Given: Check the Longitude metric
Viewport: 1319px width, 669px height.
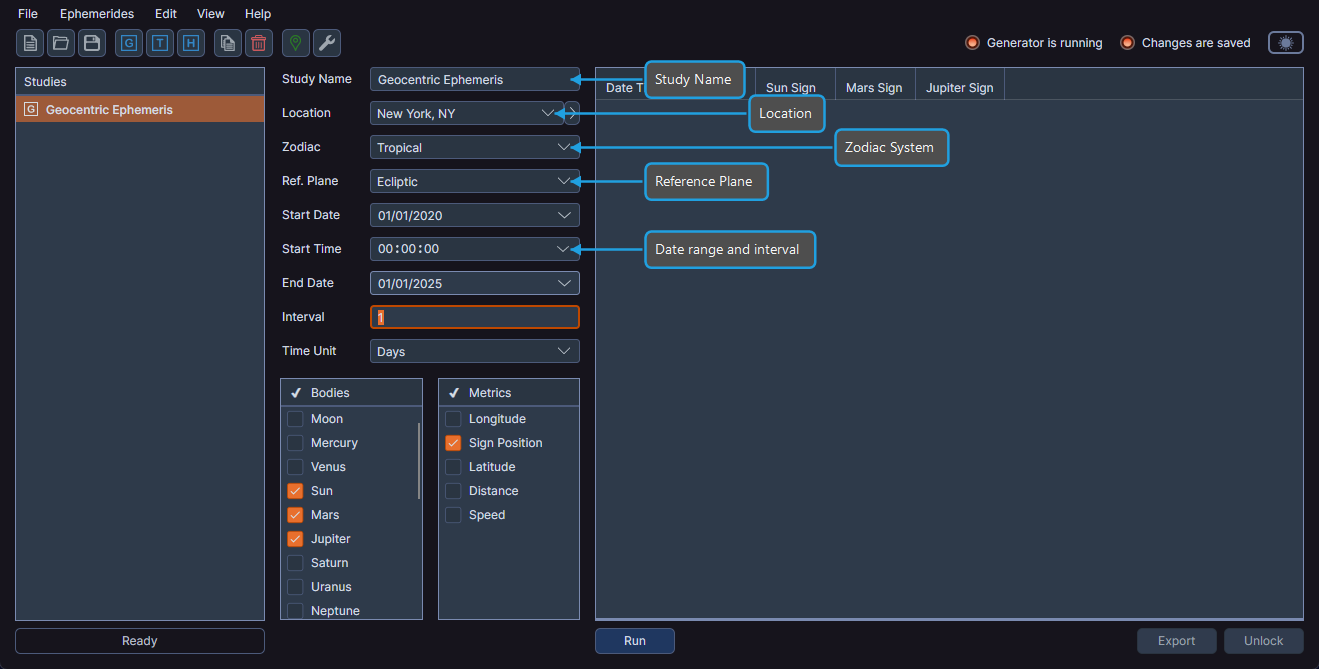Looking at the screenshot, I should (x=452, y=418).
